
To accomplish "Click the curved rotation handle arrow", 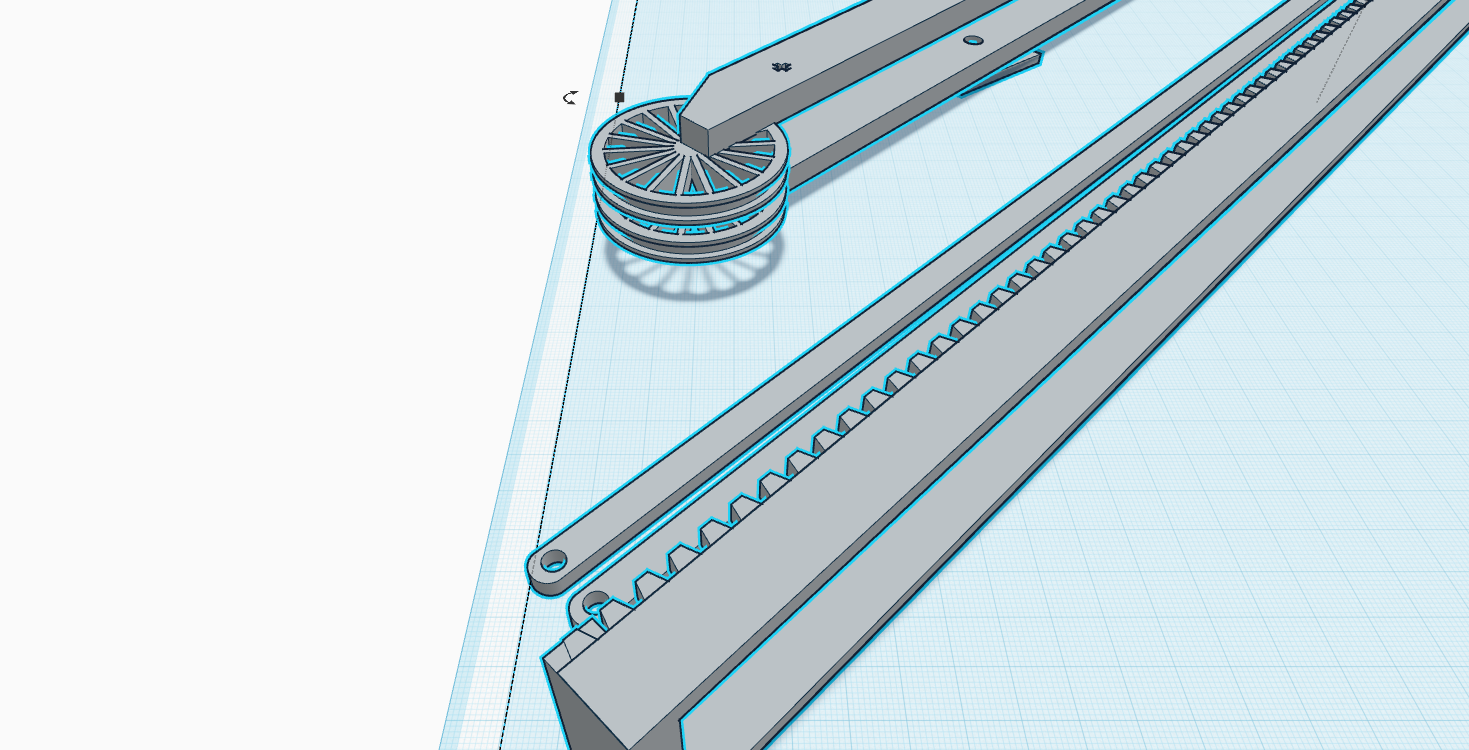I will pyautogui.click(x=570, y=97).
